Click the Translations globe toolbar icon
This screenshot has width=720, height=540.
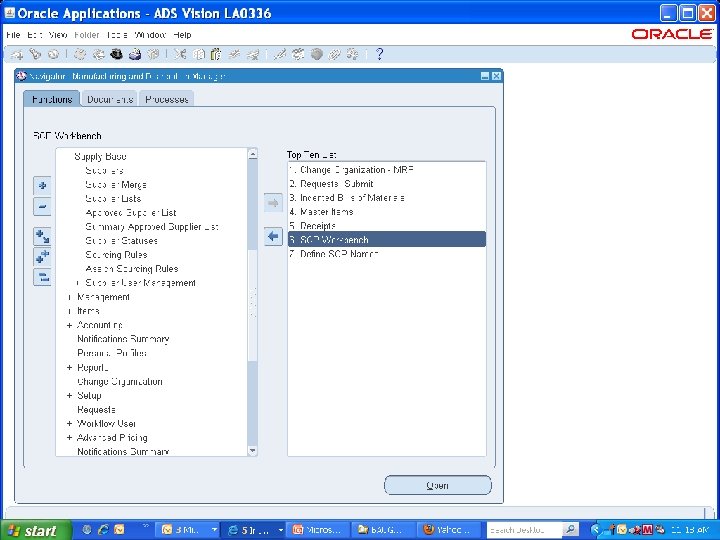click(x=316, y=55)
